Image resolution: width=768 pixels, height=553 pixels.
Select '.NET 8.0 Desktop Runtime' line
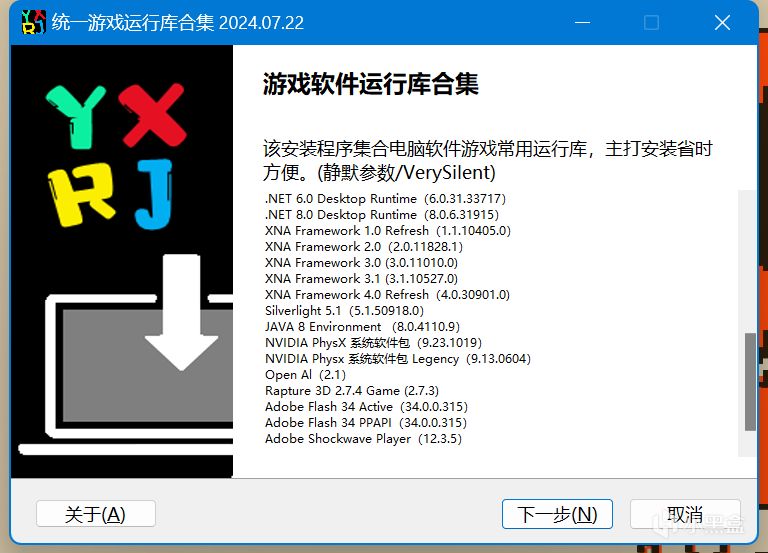[x=382, y=215]
